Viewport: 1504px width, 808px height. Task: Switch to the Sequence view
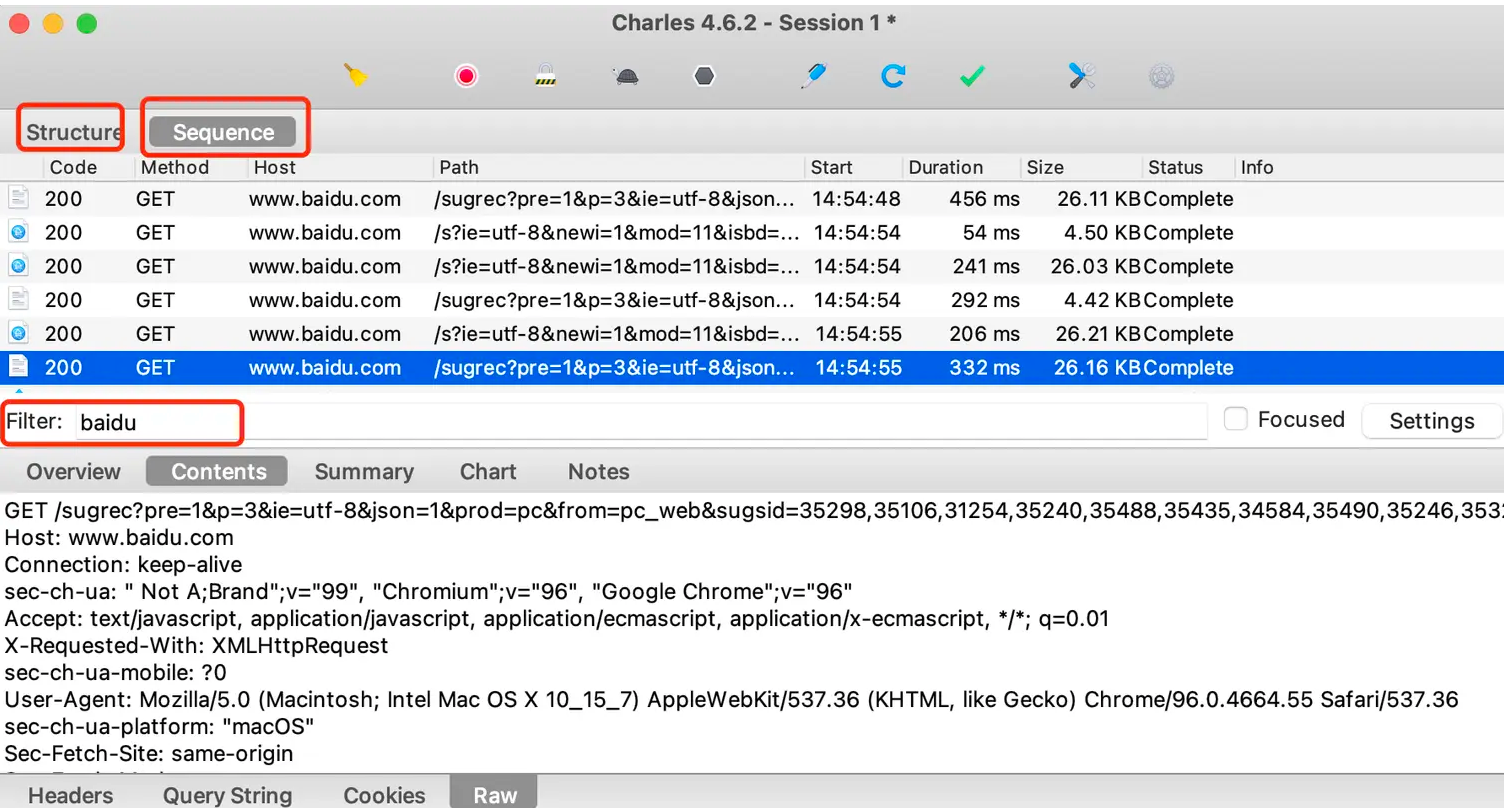[223, 132]
